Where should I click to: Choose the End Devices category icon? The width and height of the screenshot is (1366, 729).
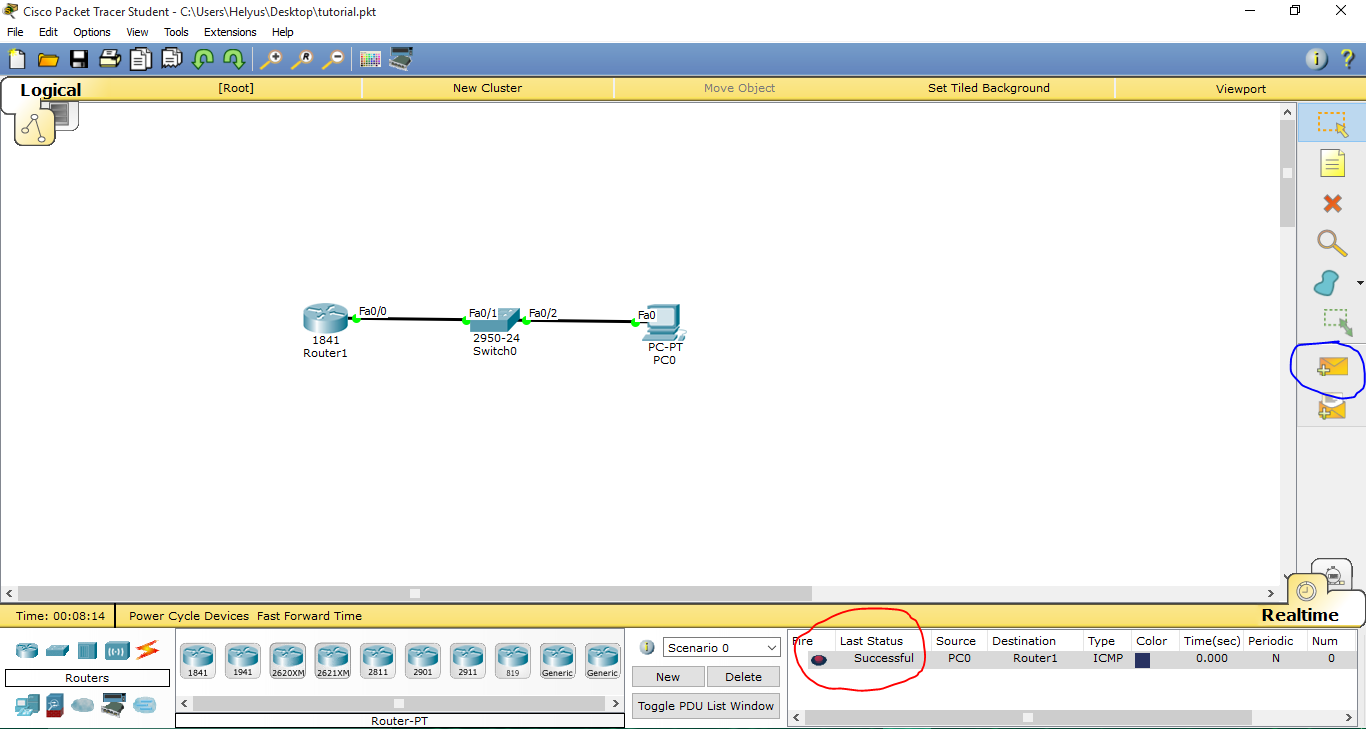27,705
